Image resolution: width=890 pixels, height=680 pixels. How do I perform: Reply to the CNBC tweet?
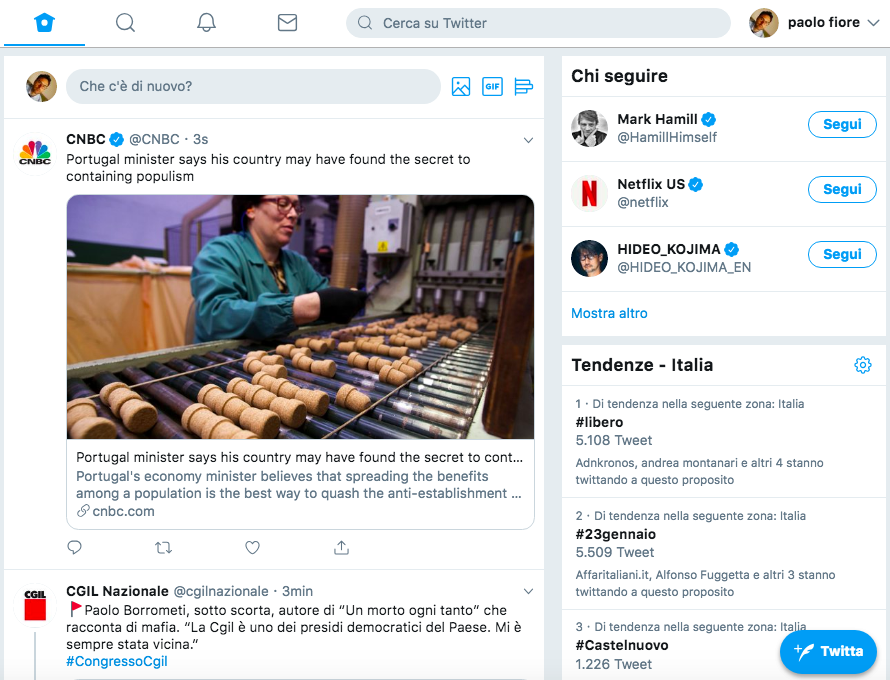tap(74, 547)
